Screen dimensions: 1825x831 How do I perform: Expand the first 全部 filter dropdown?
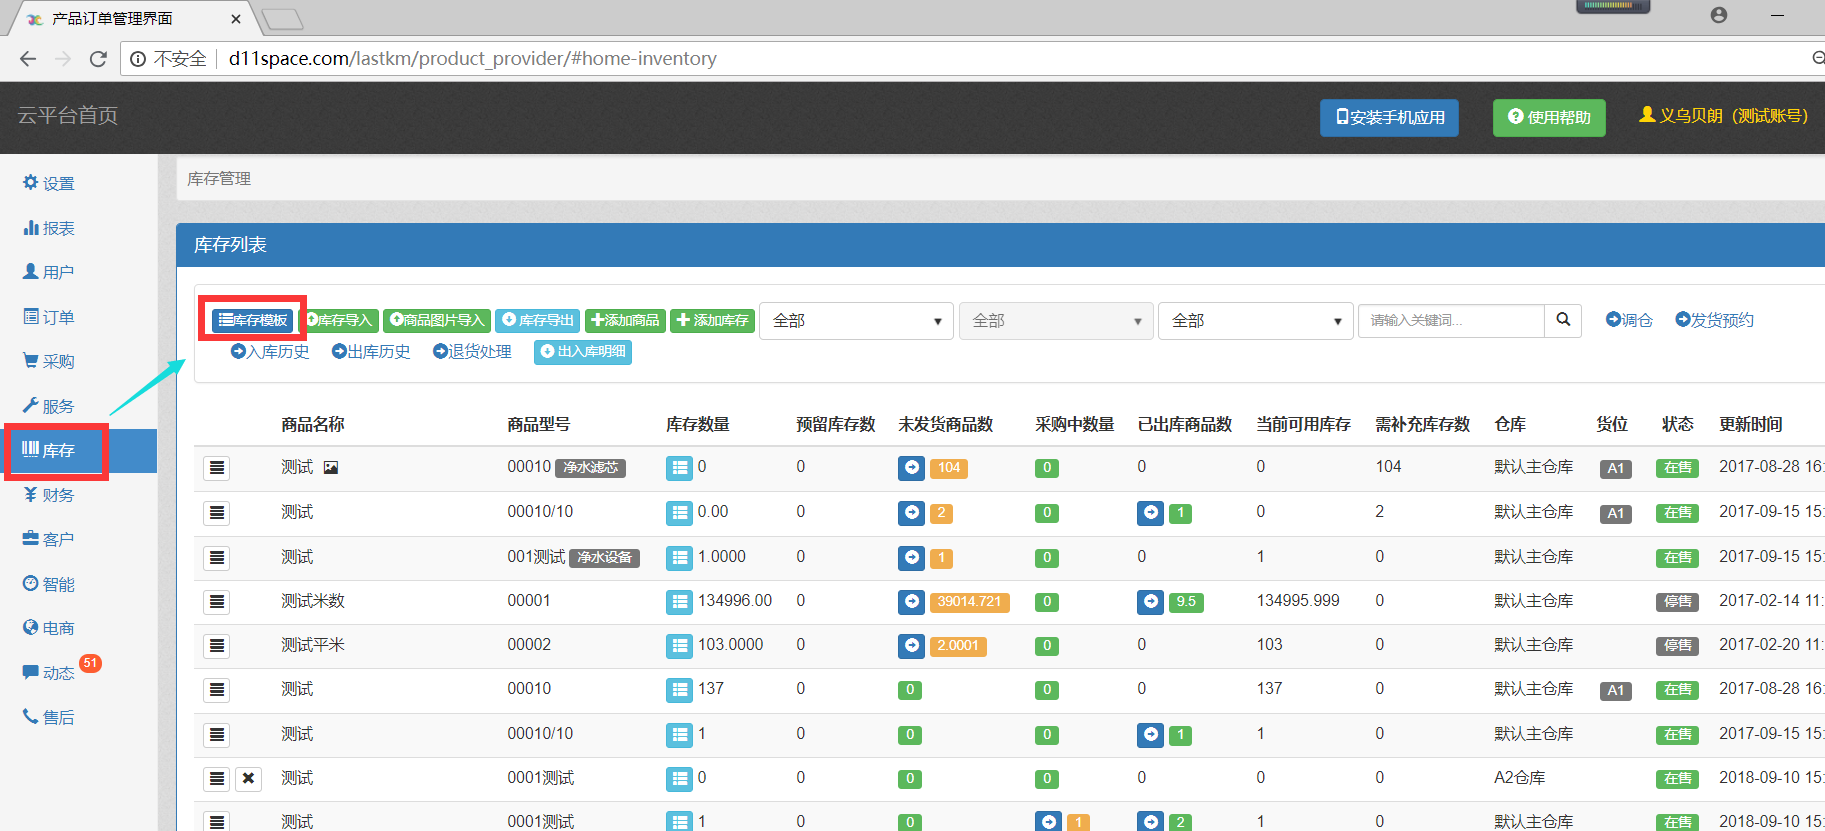[x=856, y=321]
